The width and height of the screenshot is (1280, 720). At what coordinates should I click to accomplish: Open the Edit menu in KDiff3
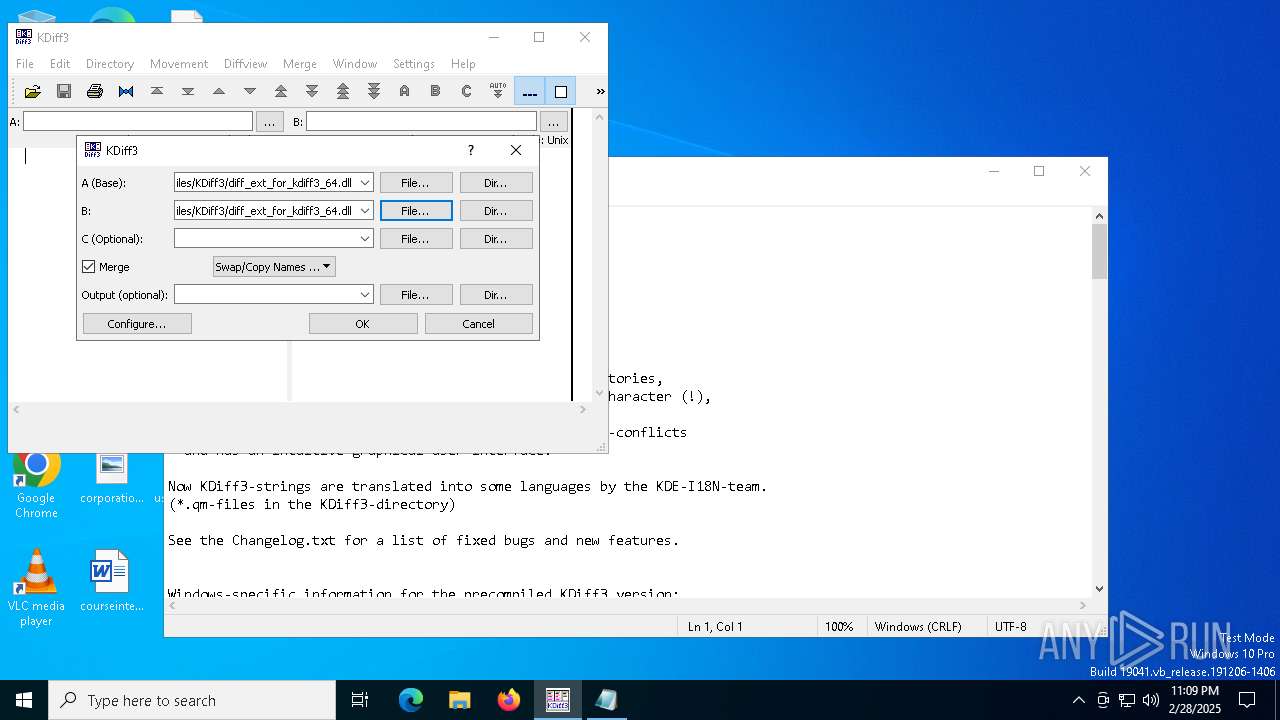(60, 64)
